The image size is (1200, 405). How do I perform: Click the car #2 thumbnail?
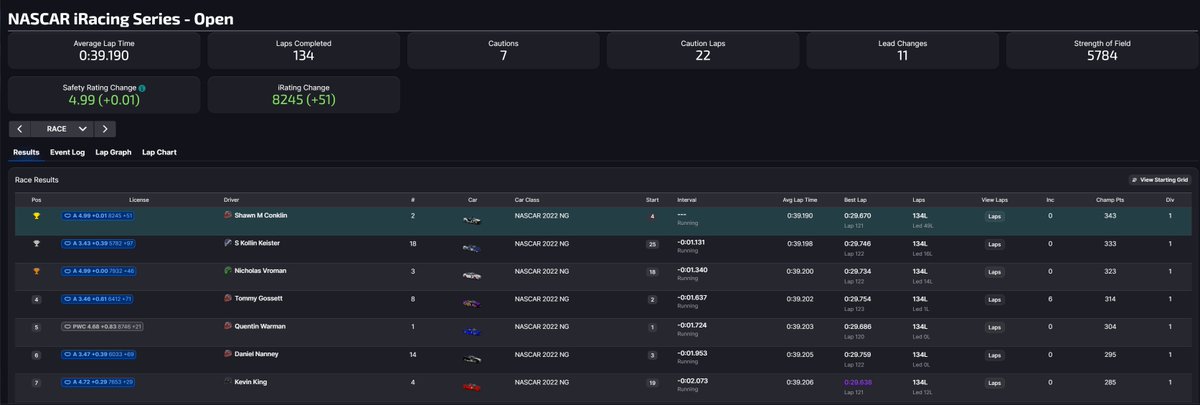472,219
